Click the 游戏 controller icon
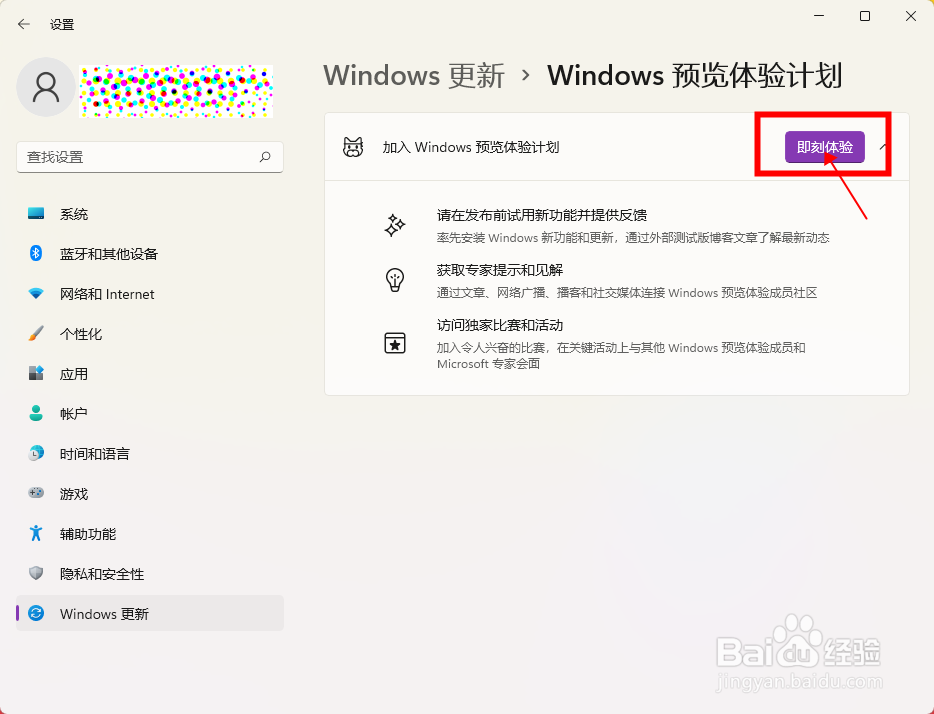934x714 pixels. coord(36,493)
